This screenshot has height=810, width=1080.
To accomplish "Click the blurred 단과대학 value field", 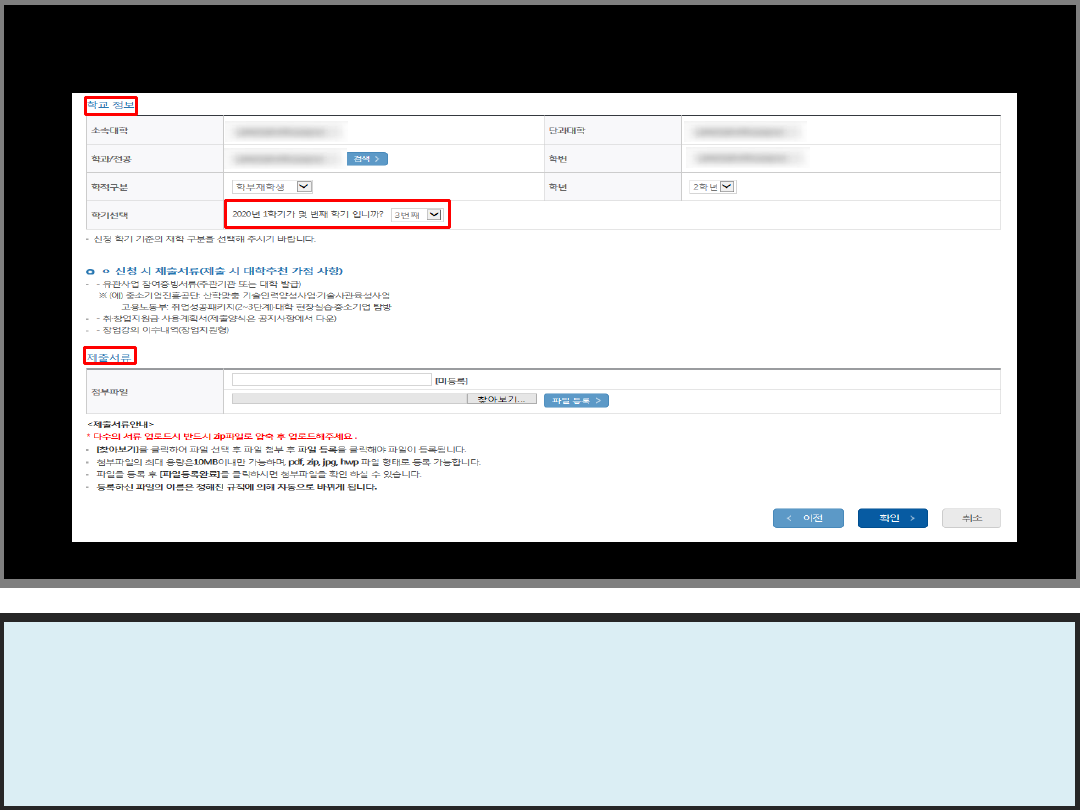I will tap(747, 131).
